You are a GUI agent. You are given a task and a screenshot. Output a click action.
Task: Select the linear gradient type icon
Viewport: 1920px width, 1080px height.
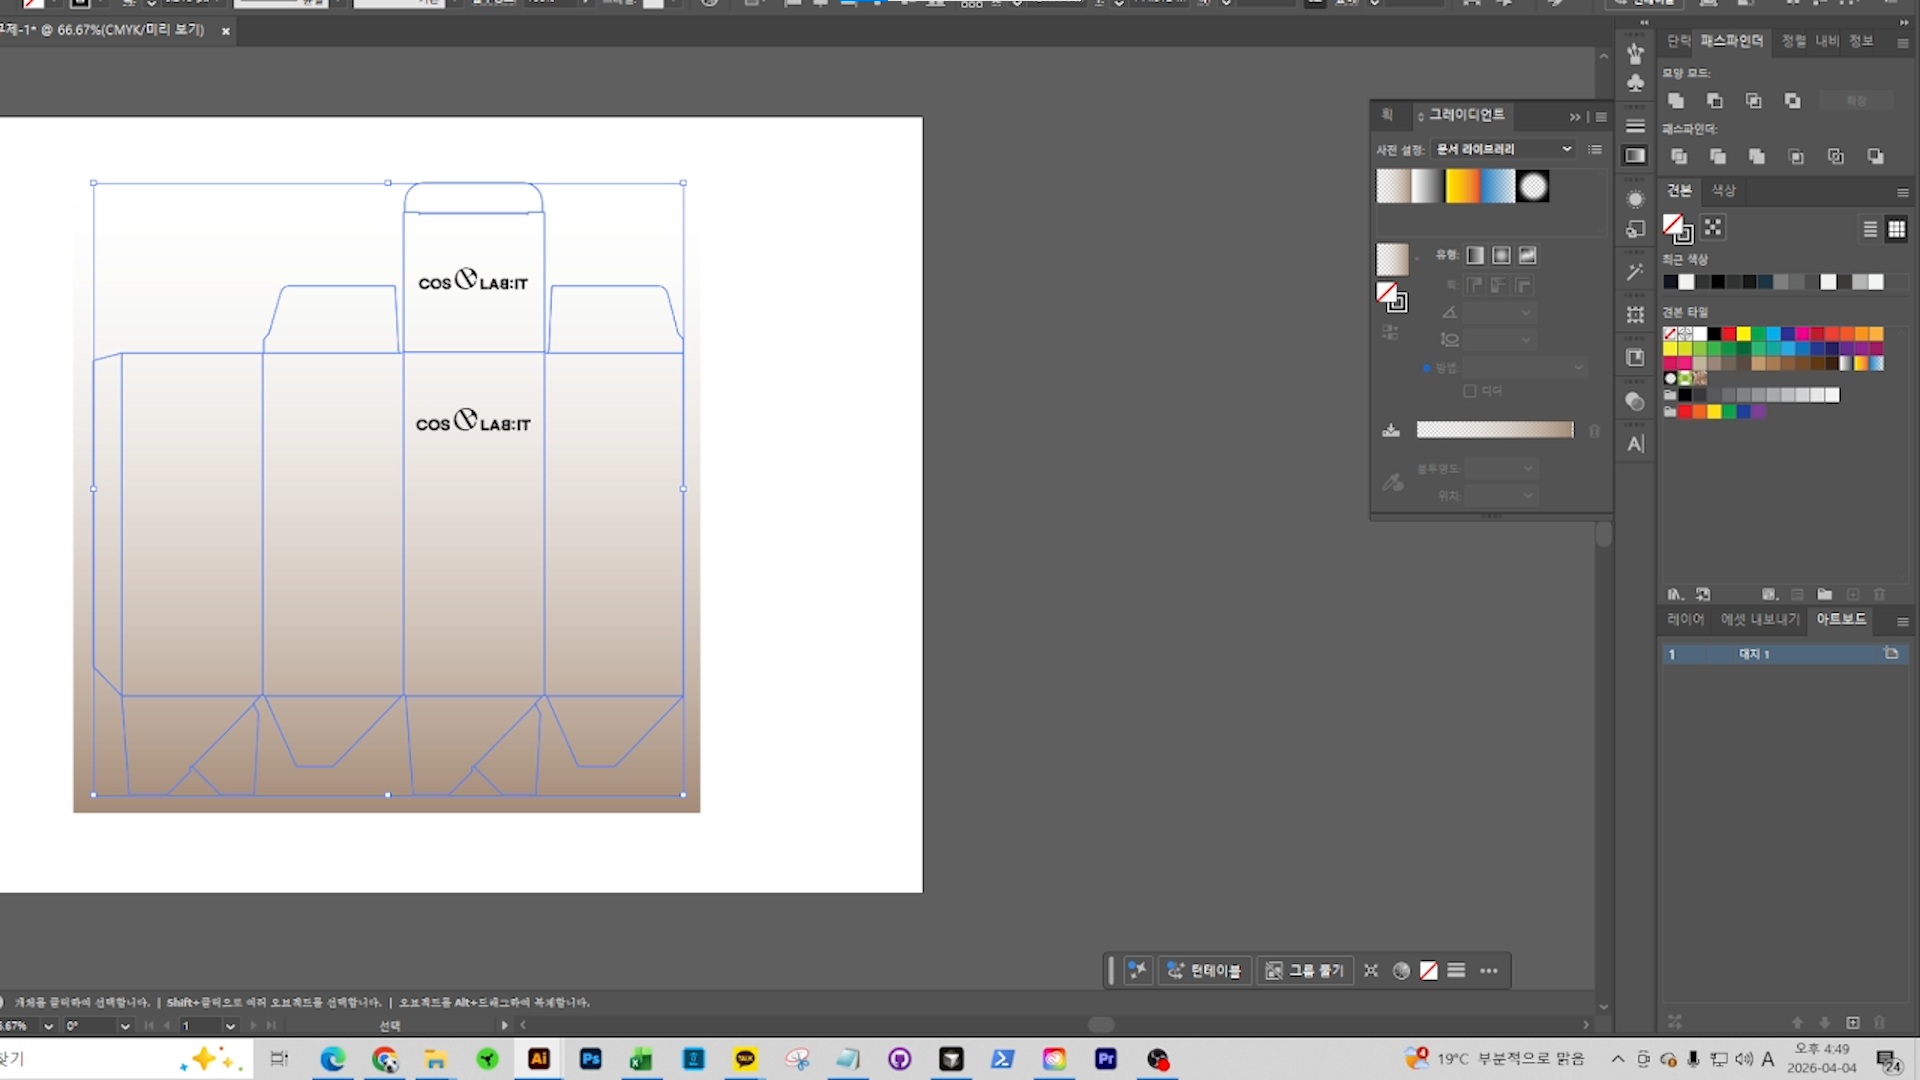1475,256
